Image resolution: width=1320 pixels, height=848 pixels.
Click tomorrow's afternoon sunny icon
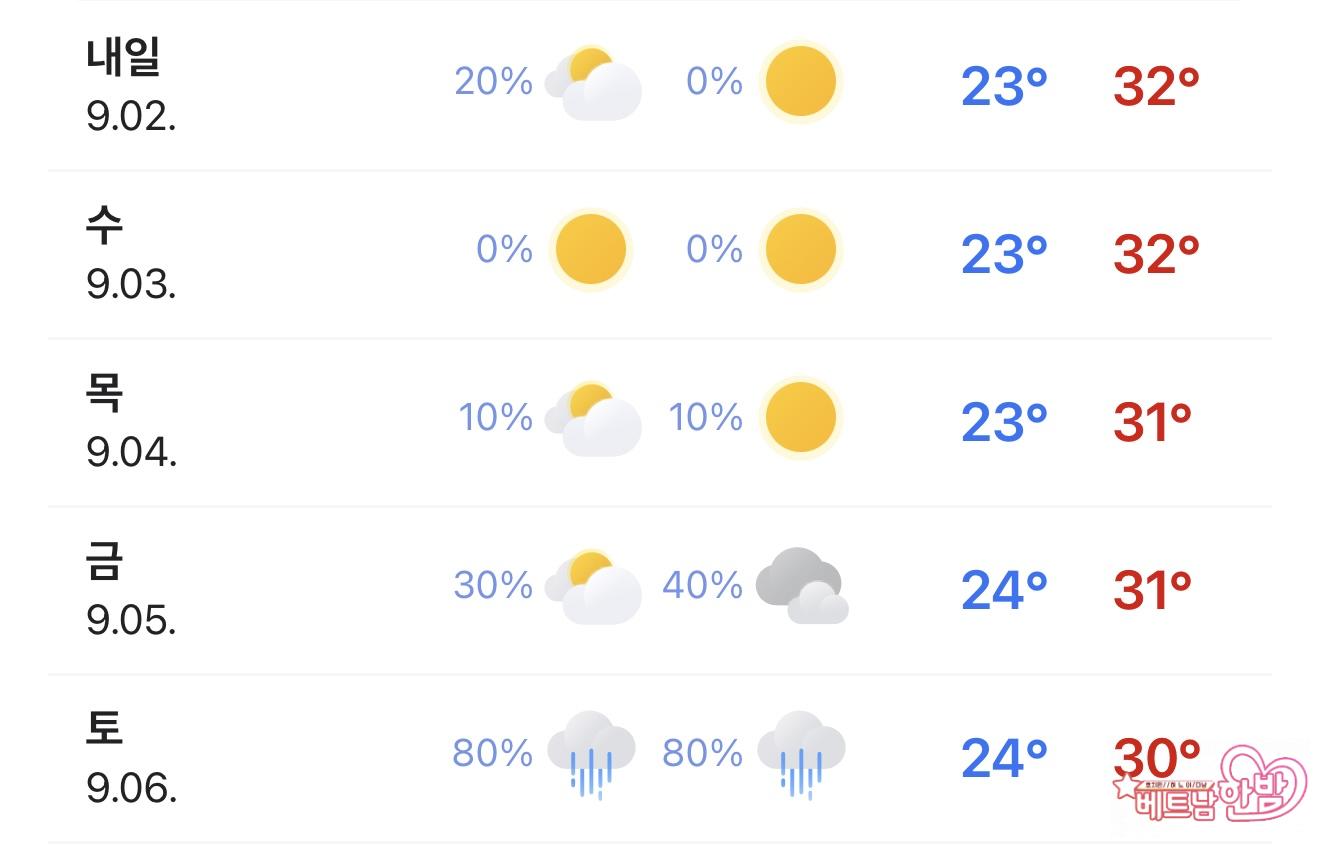tap(800, 82)
